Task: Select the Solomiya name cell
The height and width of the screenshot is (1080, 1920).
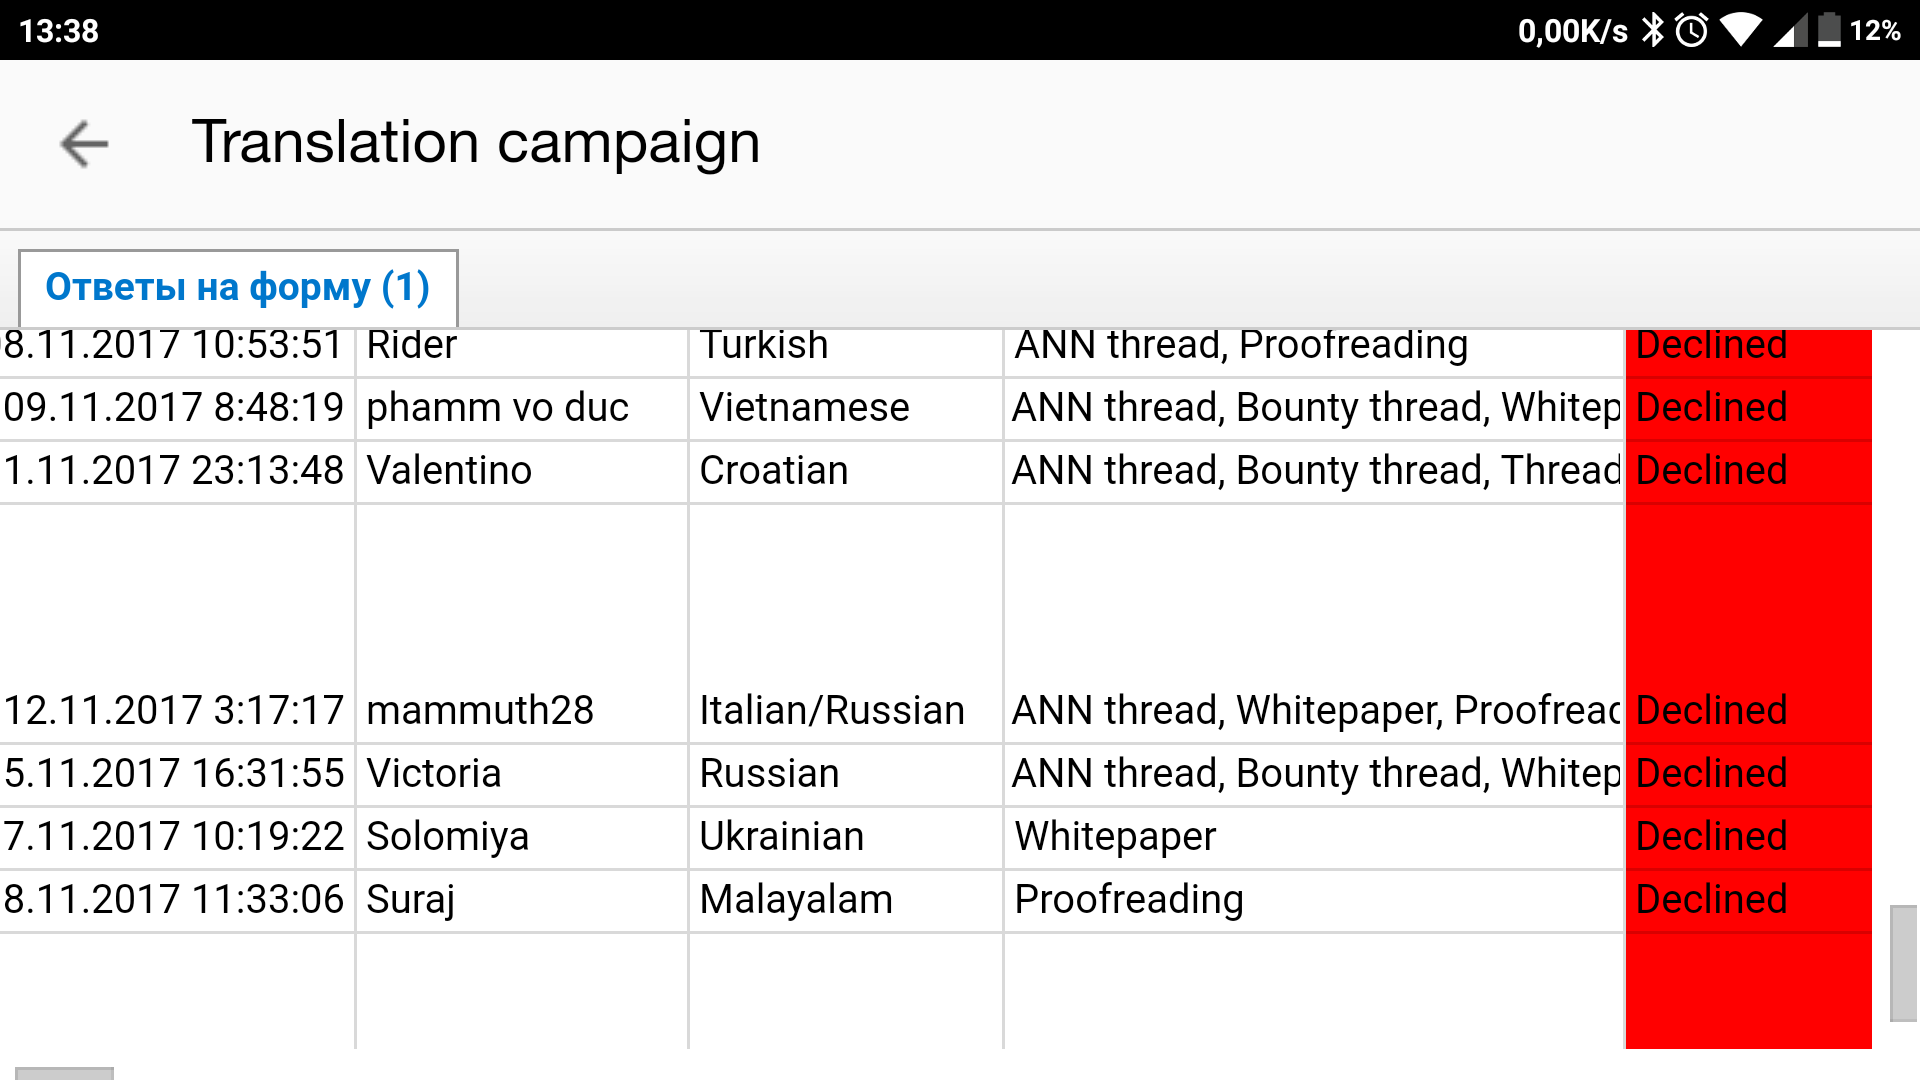Action: point(522,837)
